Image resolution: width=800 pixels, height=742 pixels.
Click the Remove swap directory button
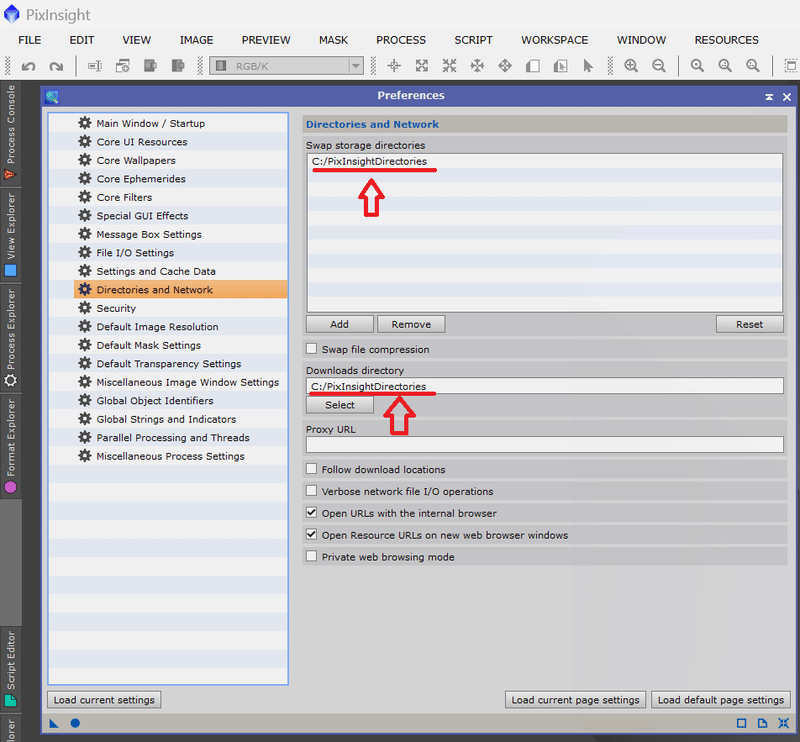411,324
